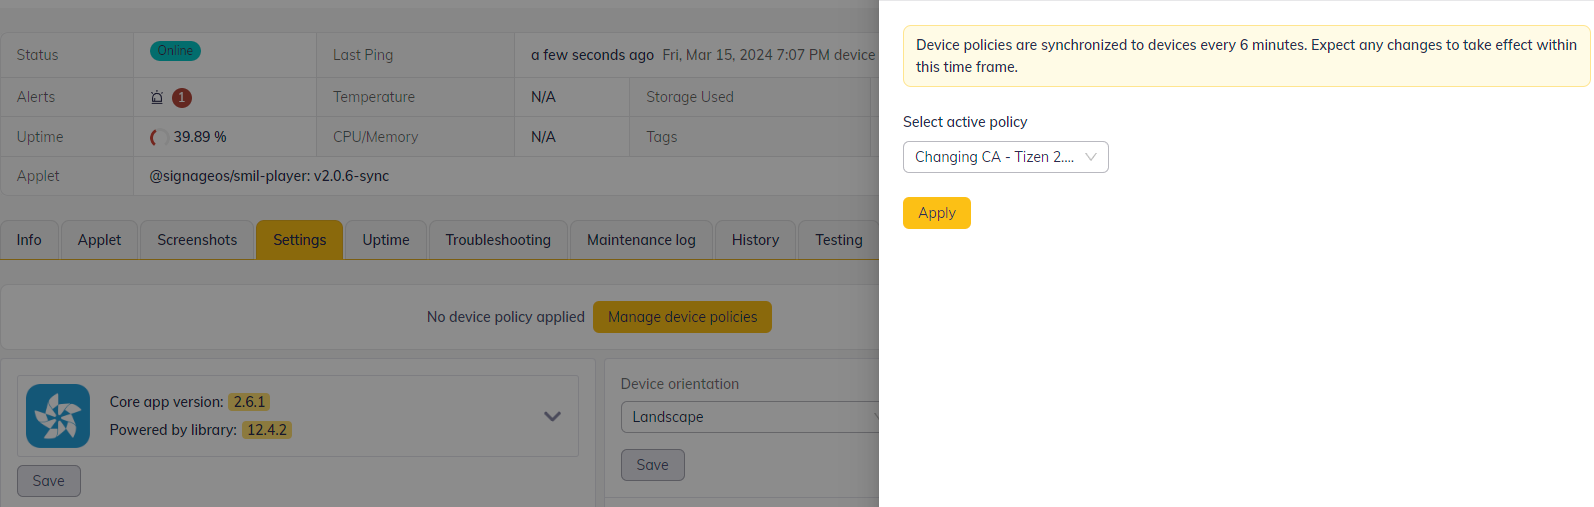Switch to the Info tab
The image size is (1594, 507).
pyautogui.click(x=29, y=240)
